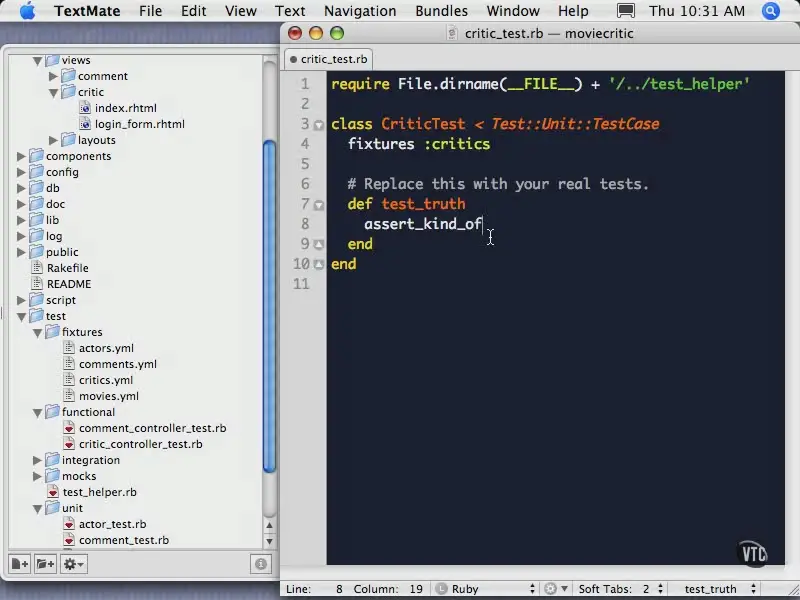Open the gear action menu in project drawer
The height and width of the screenshot is (600, 800).
[x=73, y=564]
